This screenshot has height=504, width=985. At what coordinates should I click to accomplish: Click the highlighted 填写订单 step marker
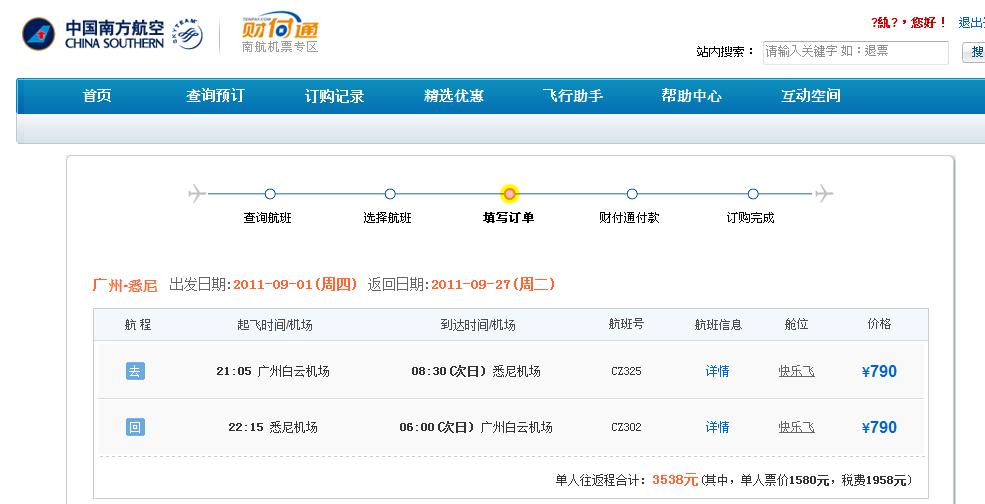click(x=510, y=194)
